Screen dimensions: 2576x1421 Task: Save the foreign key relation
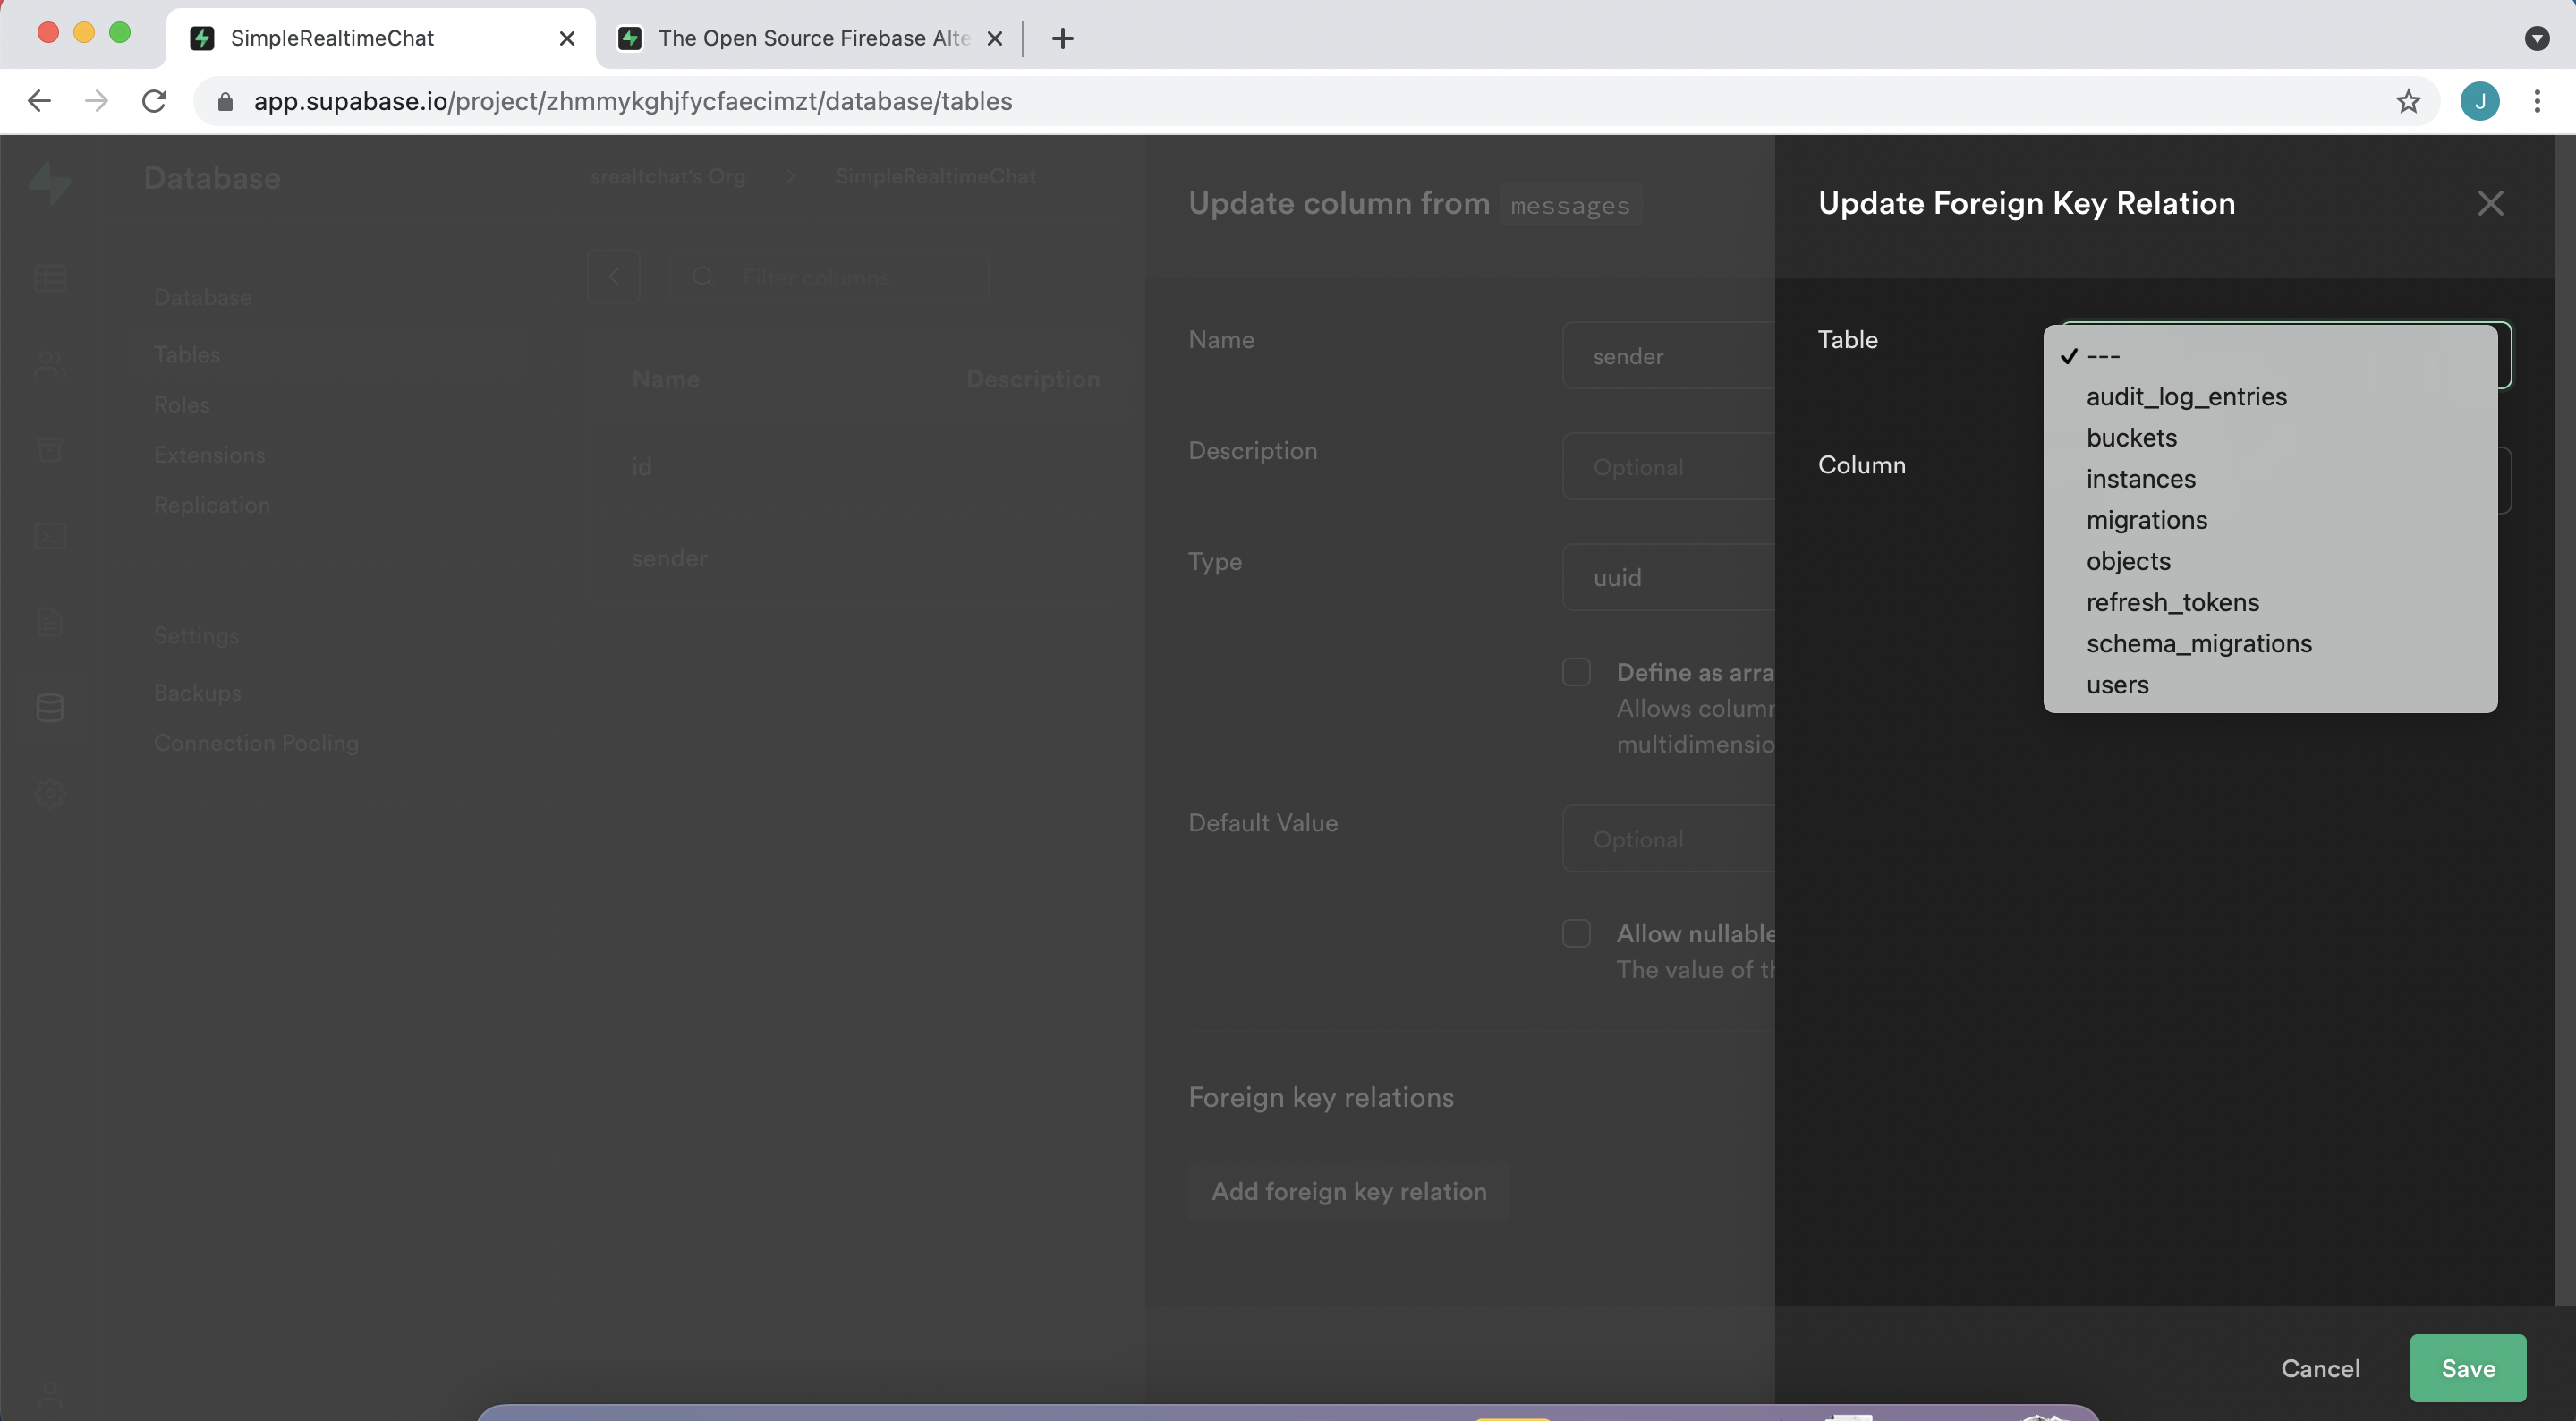(x=2467, y=1367)
